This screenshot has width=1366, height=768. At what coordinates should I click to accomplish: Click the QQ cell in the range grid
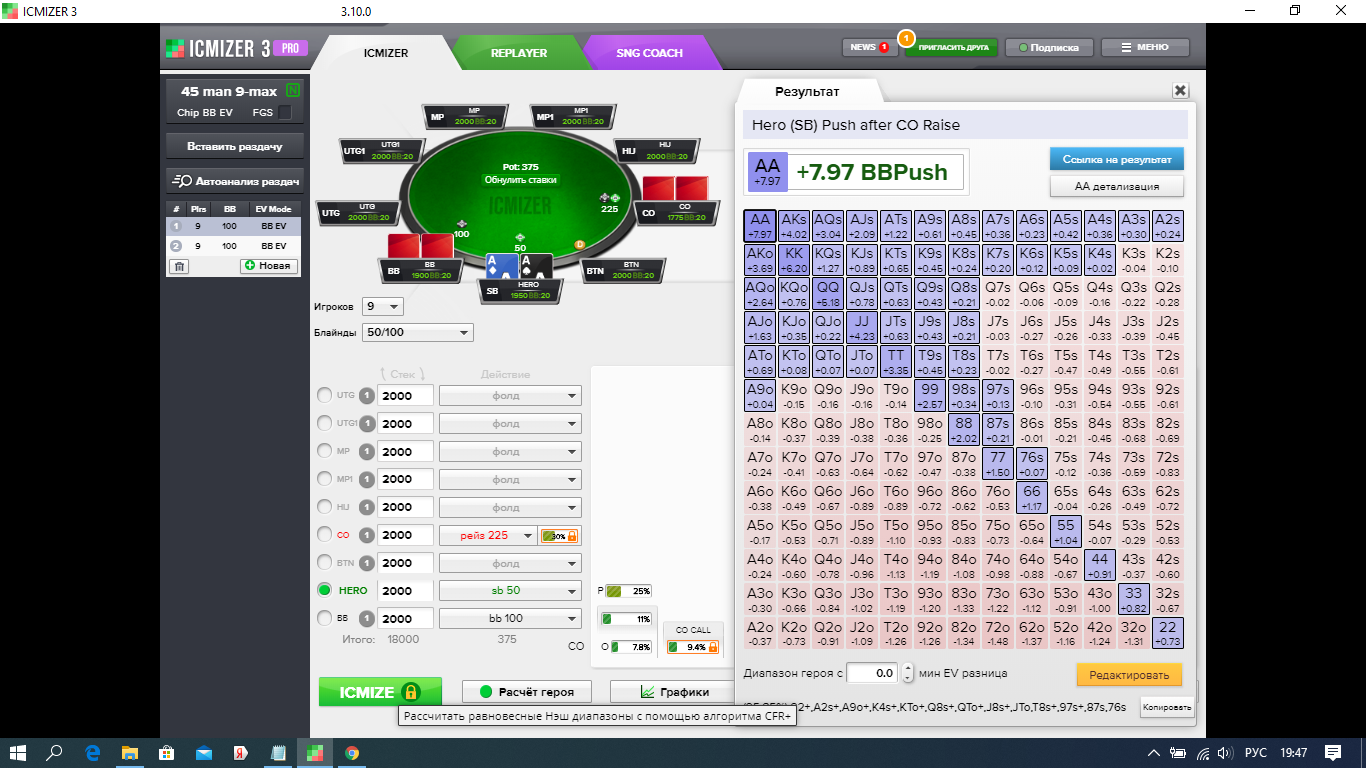[x=828, y=294]
